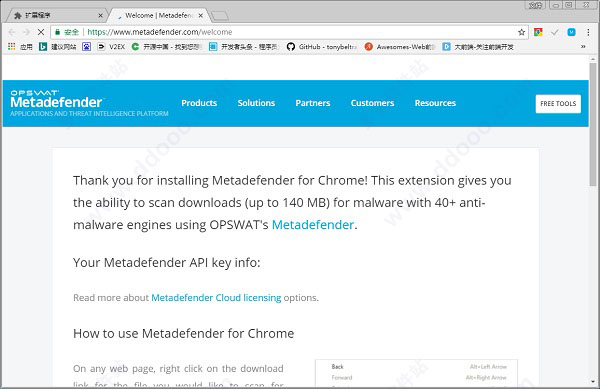
Task: Open the green C bookmark for 开源中国
Action: [167, 47]
